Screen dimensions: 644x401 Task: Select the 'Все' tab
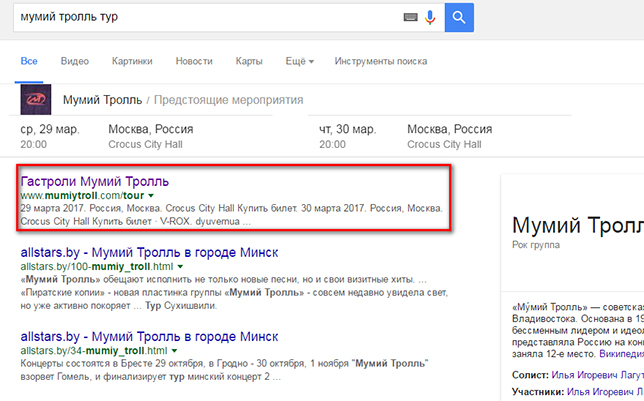point(29,61)
